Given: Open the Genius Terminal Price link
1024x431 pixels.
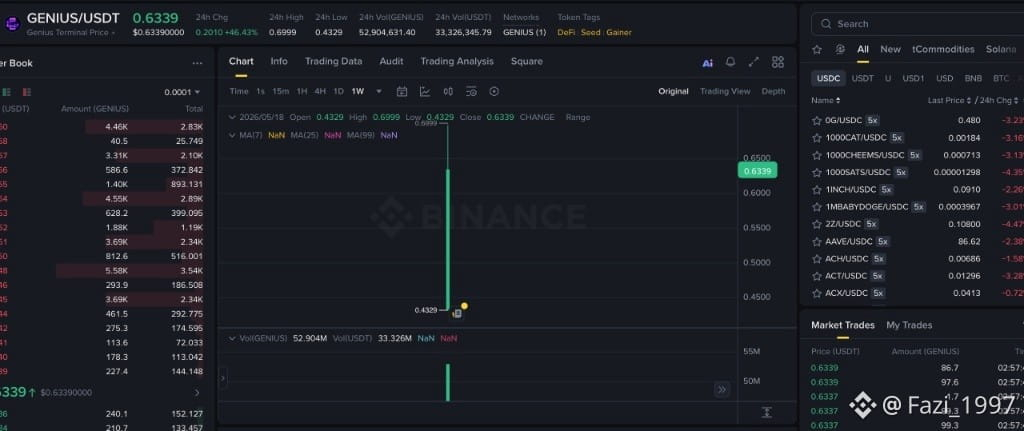Looking at the screenshot, I should tap(71, 33).
